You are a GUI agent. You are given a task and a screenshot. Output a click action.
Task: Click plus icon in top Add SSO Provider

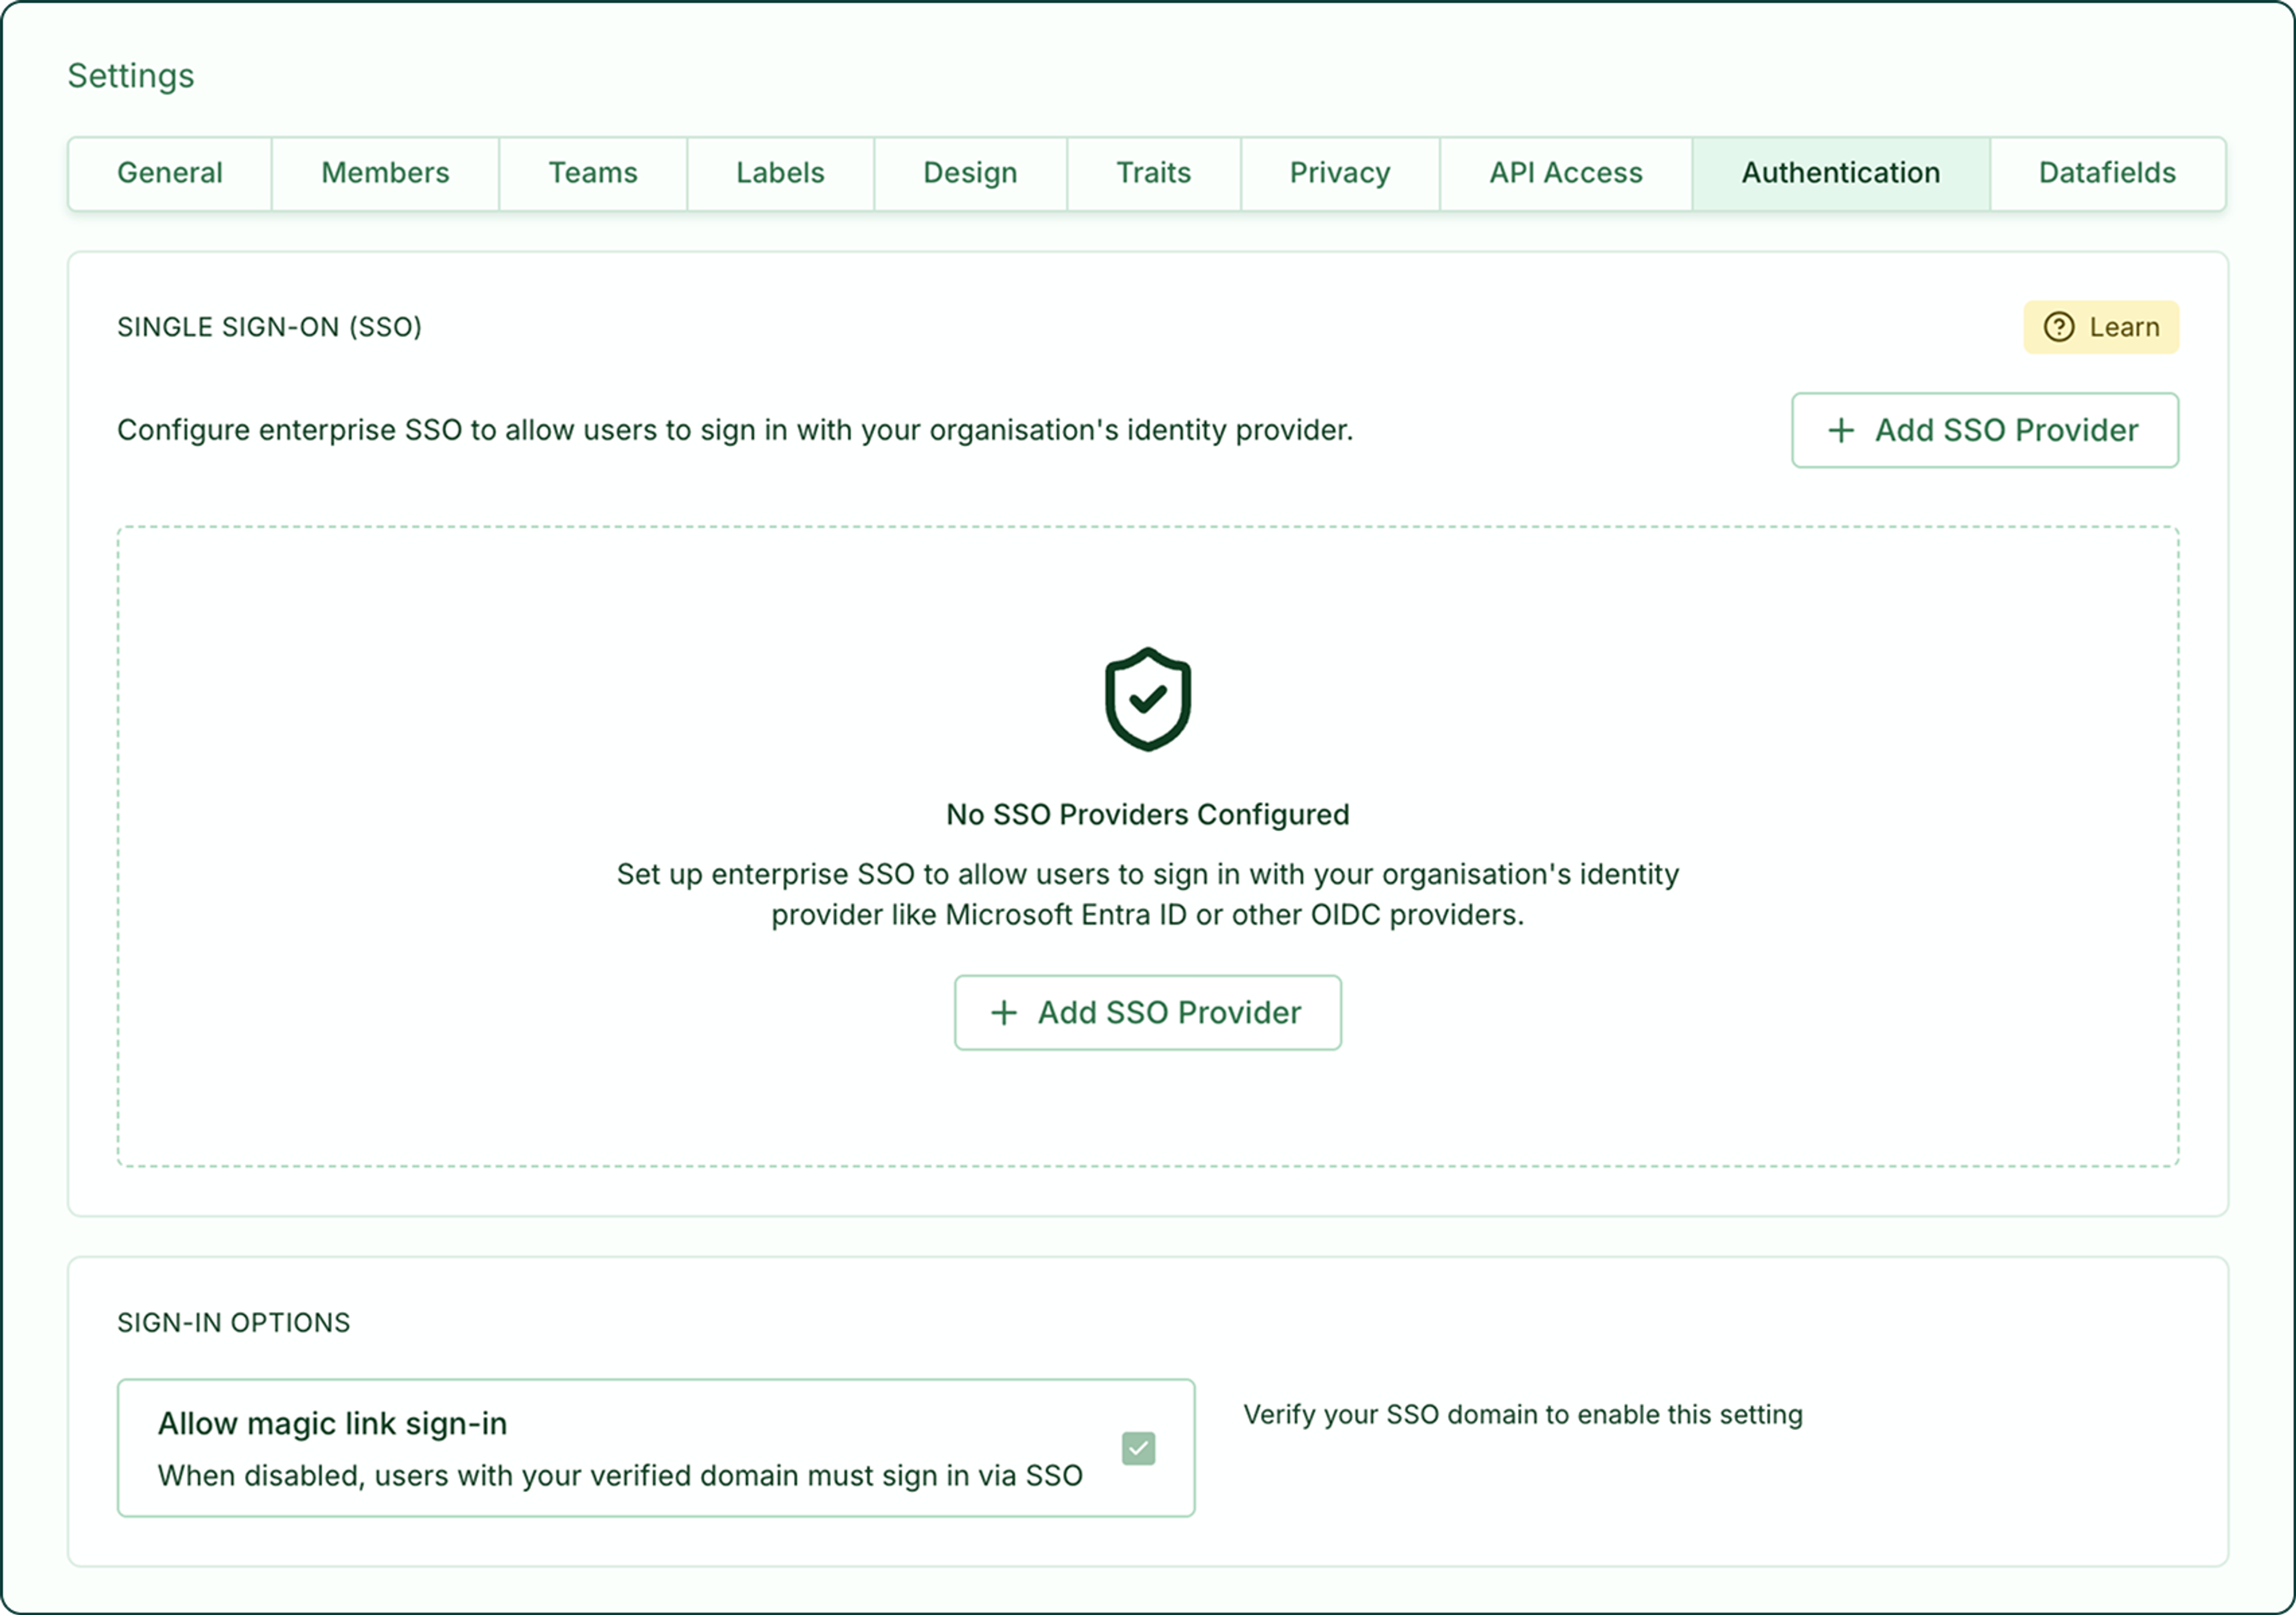pyautogui.click(x=1841, y=430)
